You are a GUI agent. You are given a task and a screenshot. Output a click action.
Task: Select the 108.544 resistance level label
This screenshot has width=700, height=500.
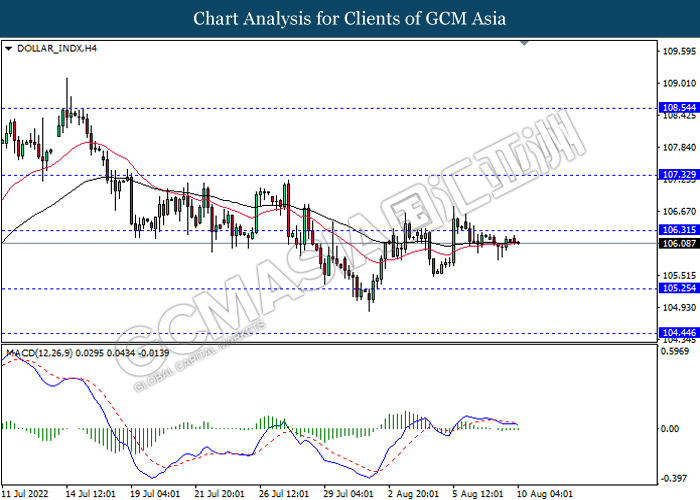point(679,108)
